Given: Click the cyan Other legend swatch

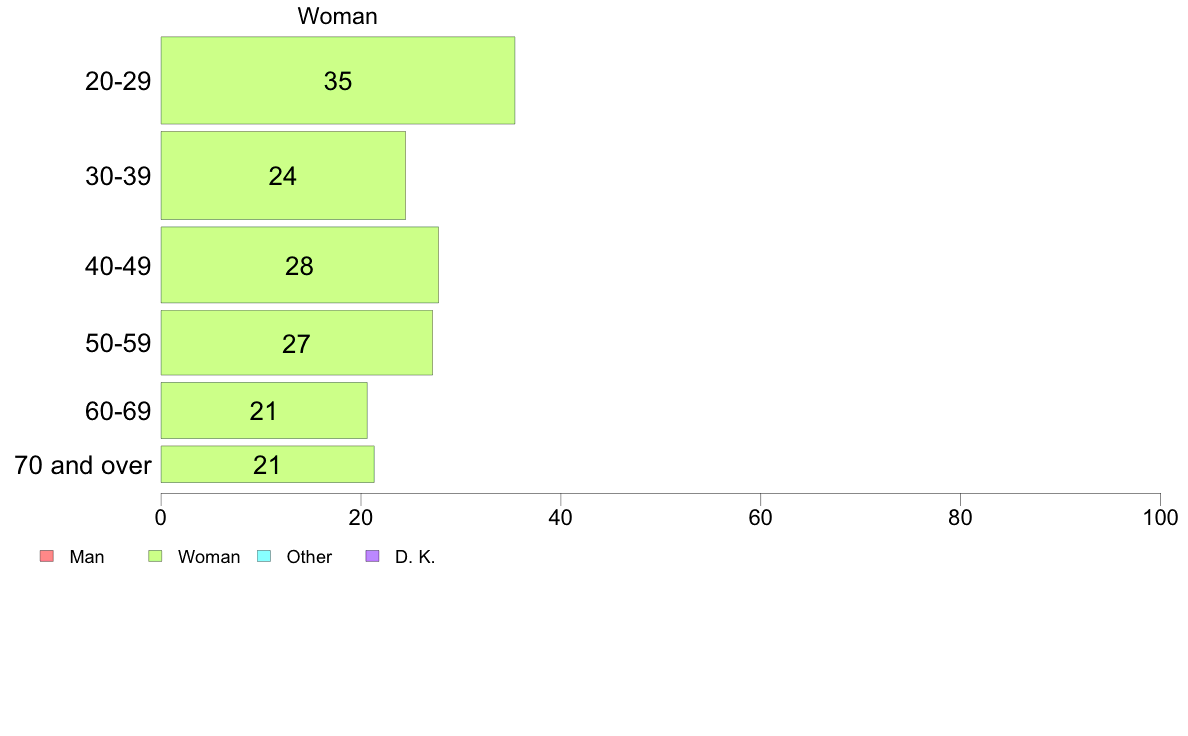Looking at the screenshot, I should (x=264, y=556).
